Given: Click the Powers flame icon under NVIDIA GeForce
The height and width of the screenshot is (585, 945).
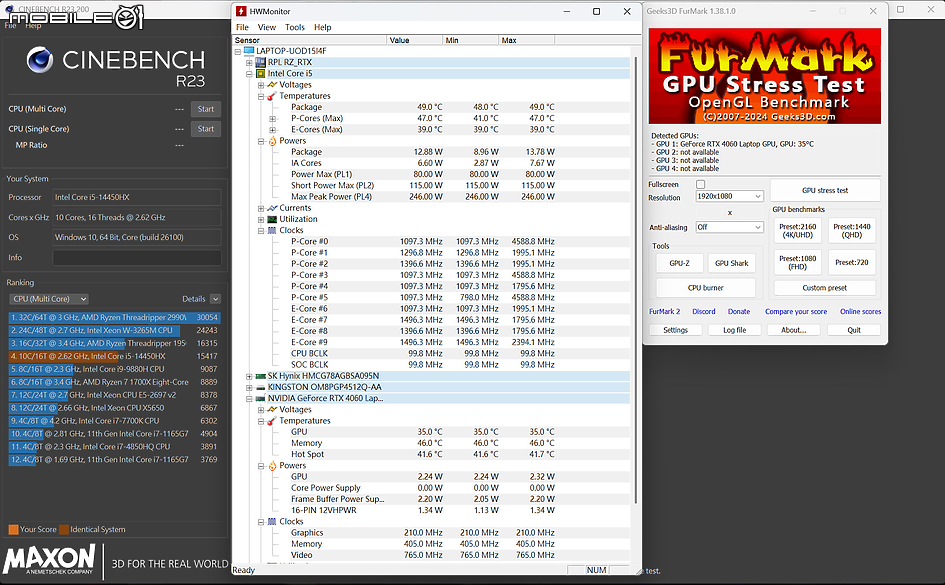Looking at the screenshot, I should tap(272, 466).
